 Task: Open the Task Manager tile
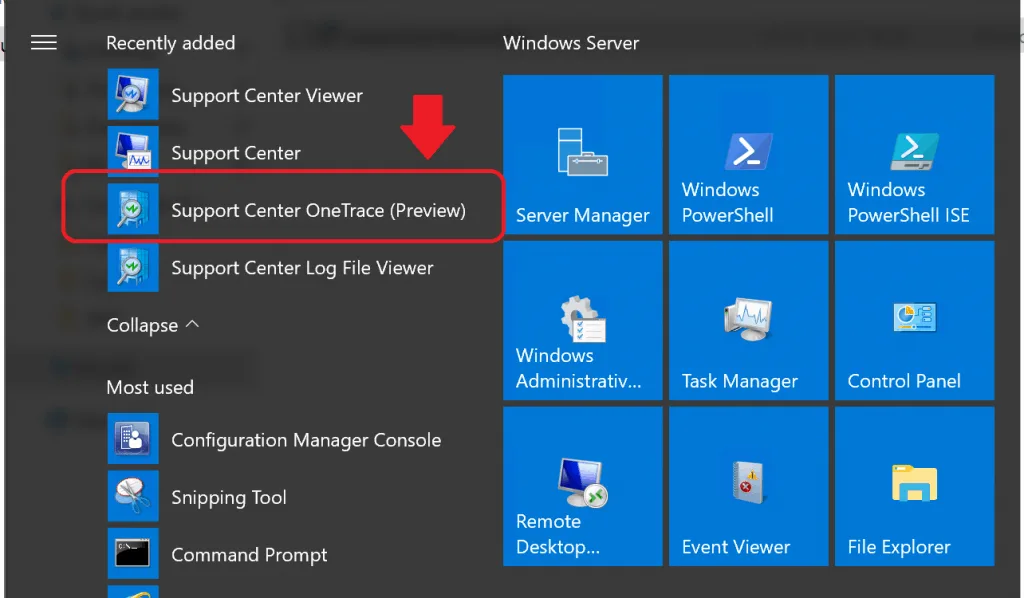[748, 319]
